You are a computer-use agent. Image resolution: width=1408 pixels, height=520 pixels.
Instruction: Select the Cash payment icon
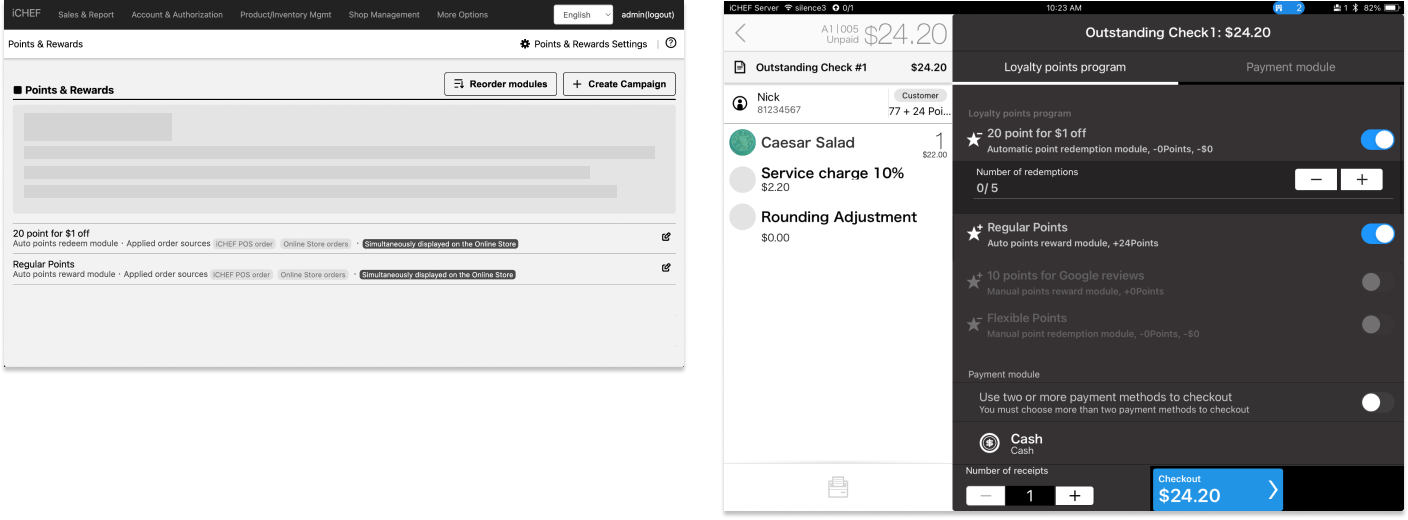989,443
